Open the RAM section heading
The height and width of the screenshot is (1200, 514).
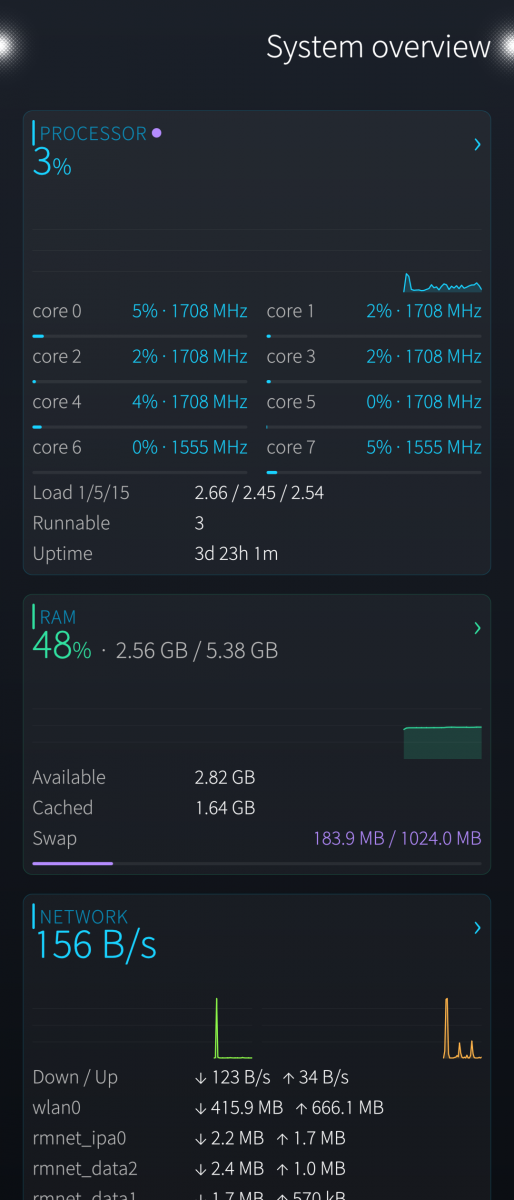pyautogui.click(x=58, y=617)
